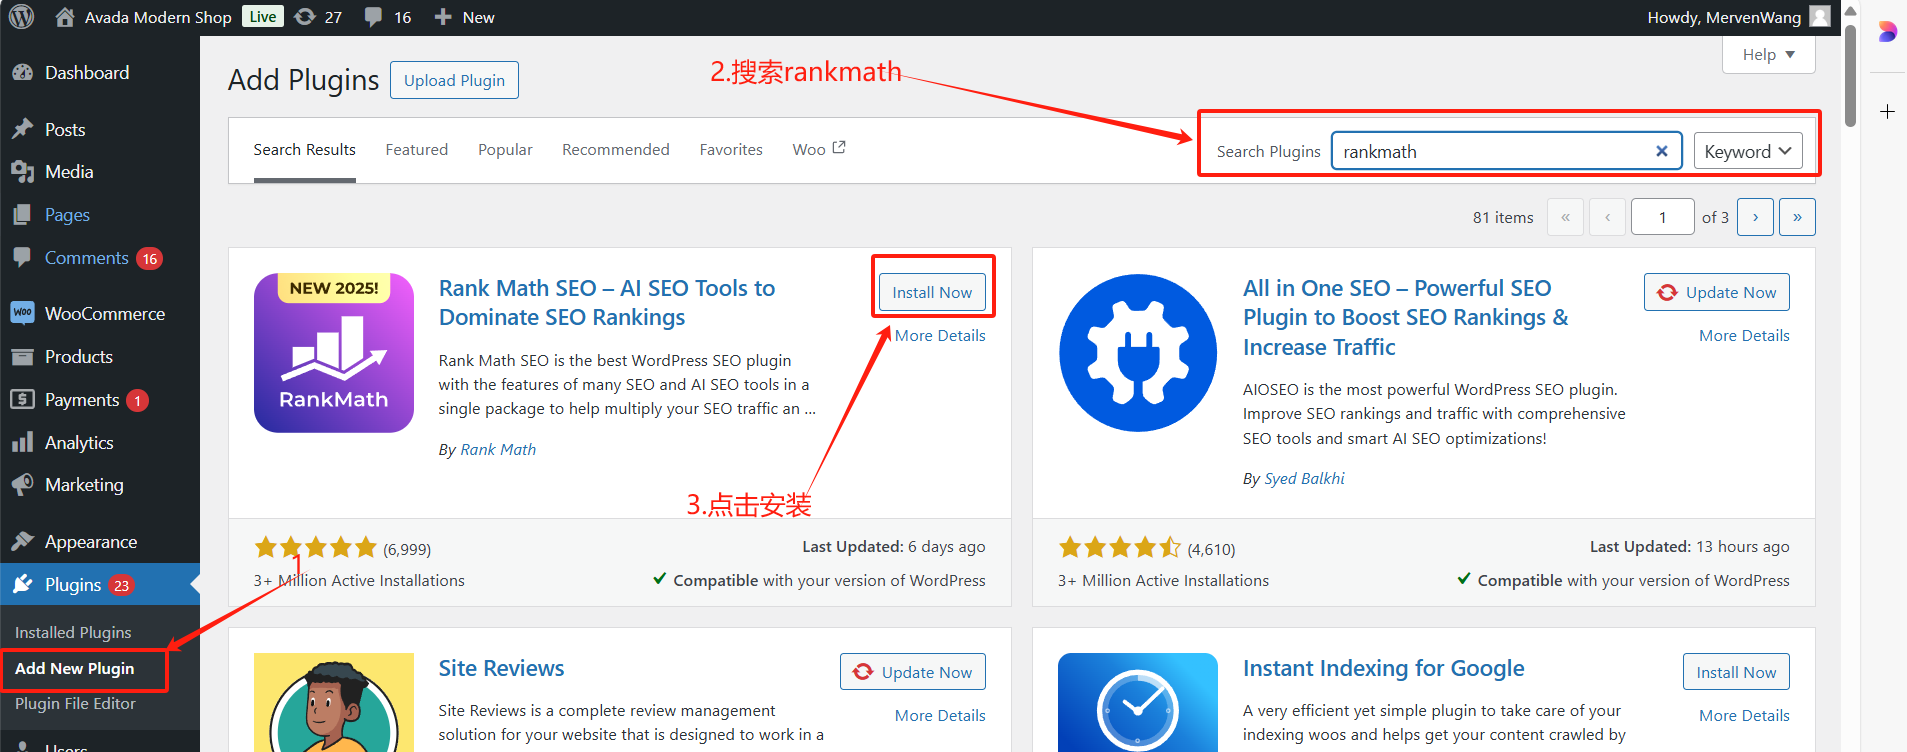Open the comments bubble icon showing 16
The image size is (1907, 752).
click(373, 17)
